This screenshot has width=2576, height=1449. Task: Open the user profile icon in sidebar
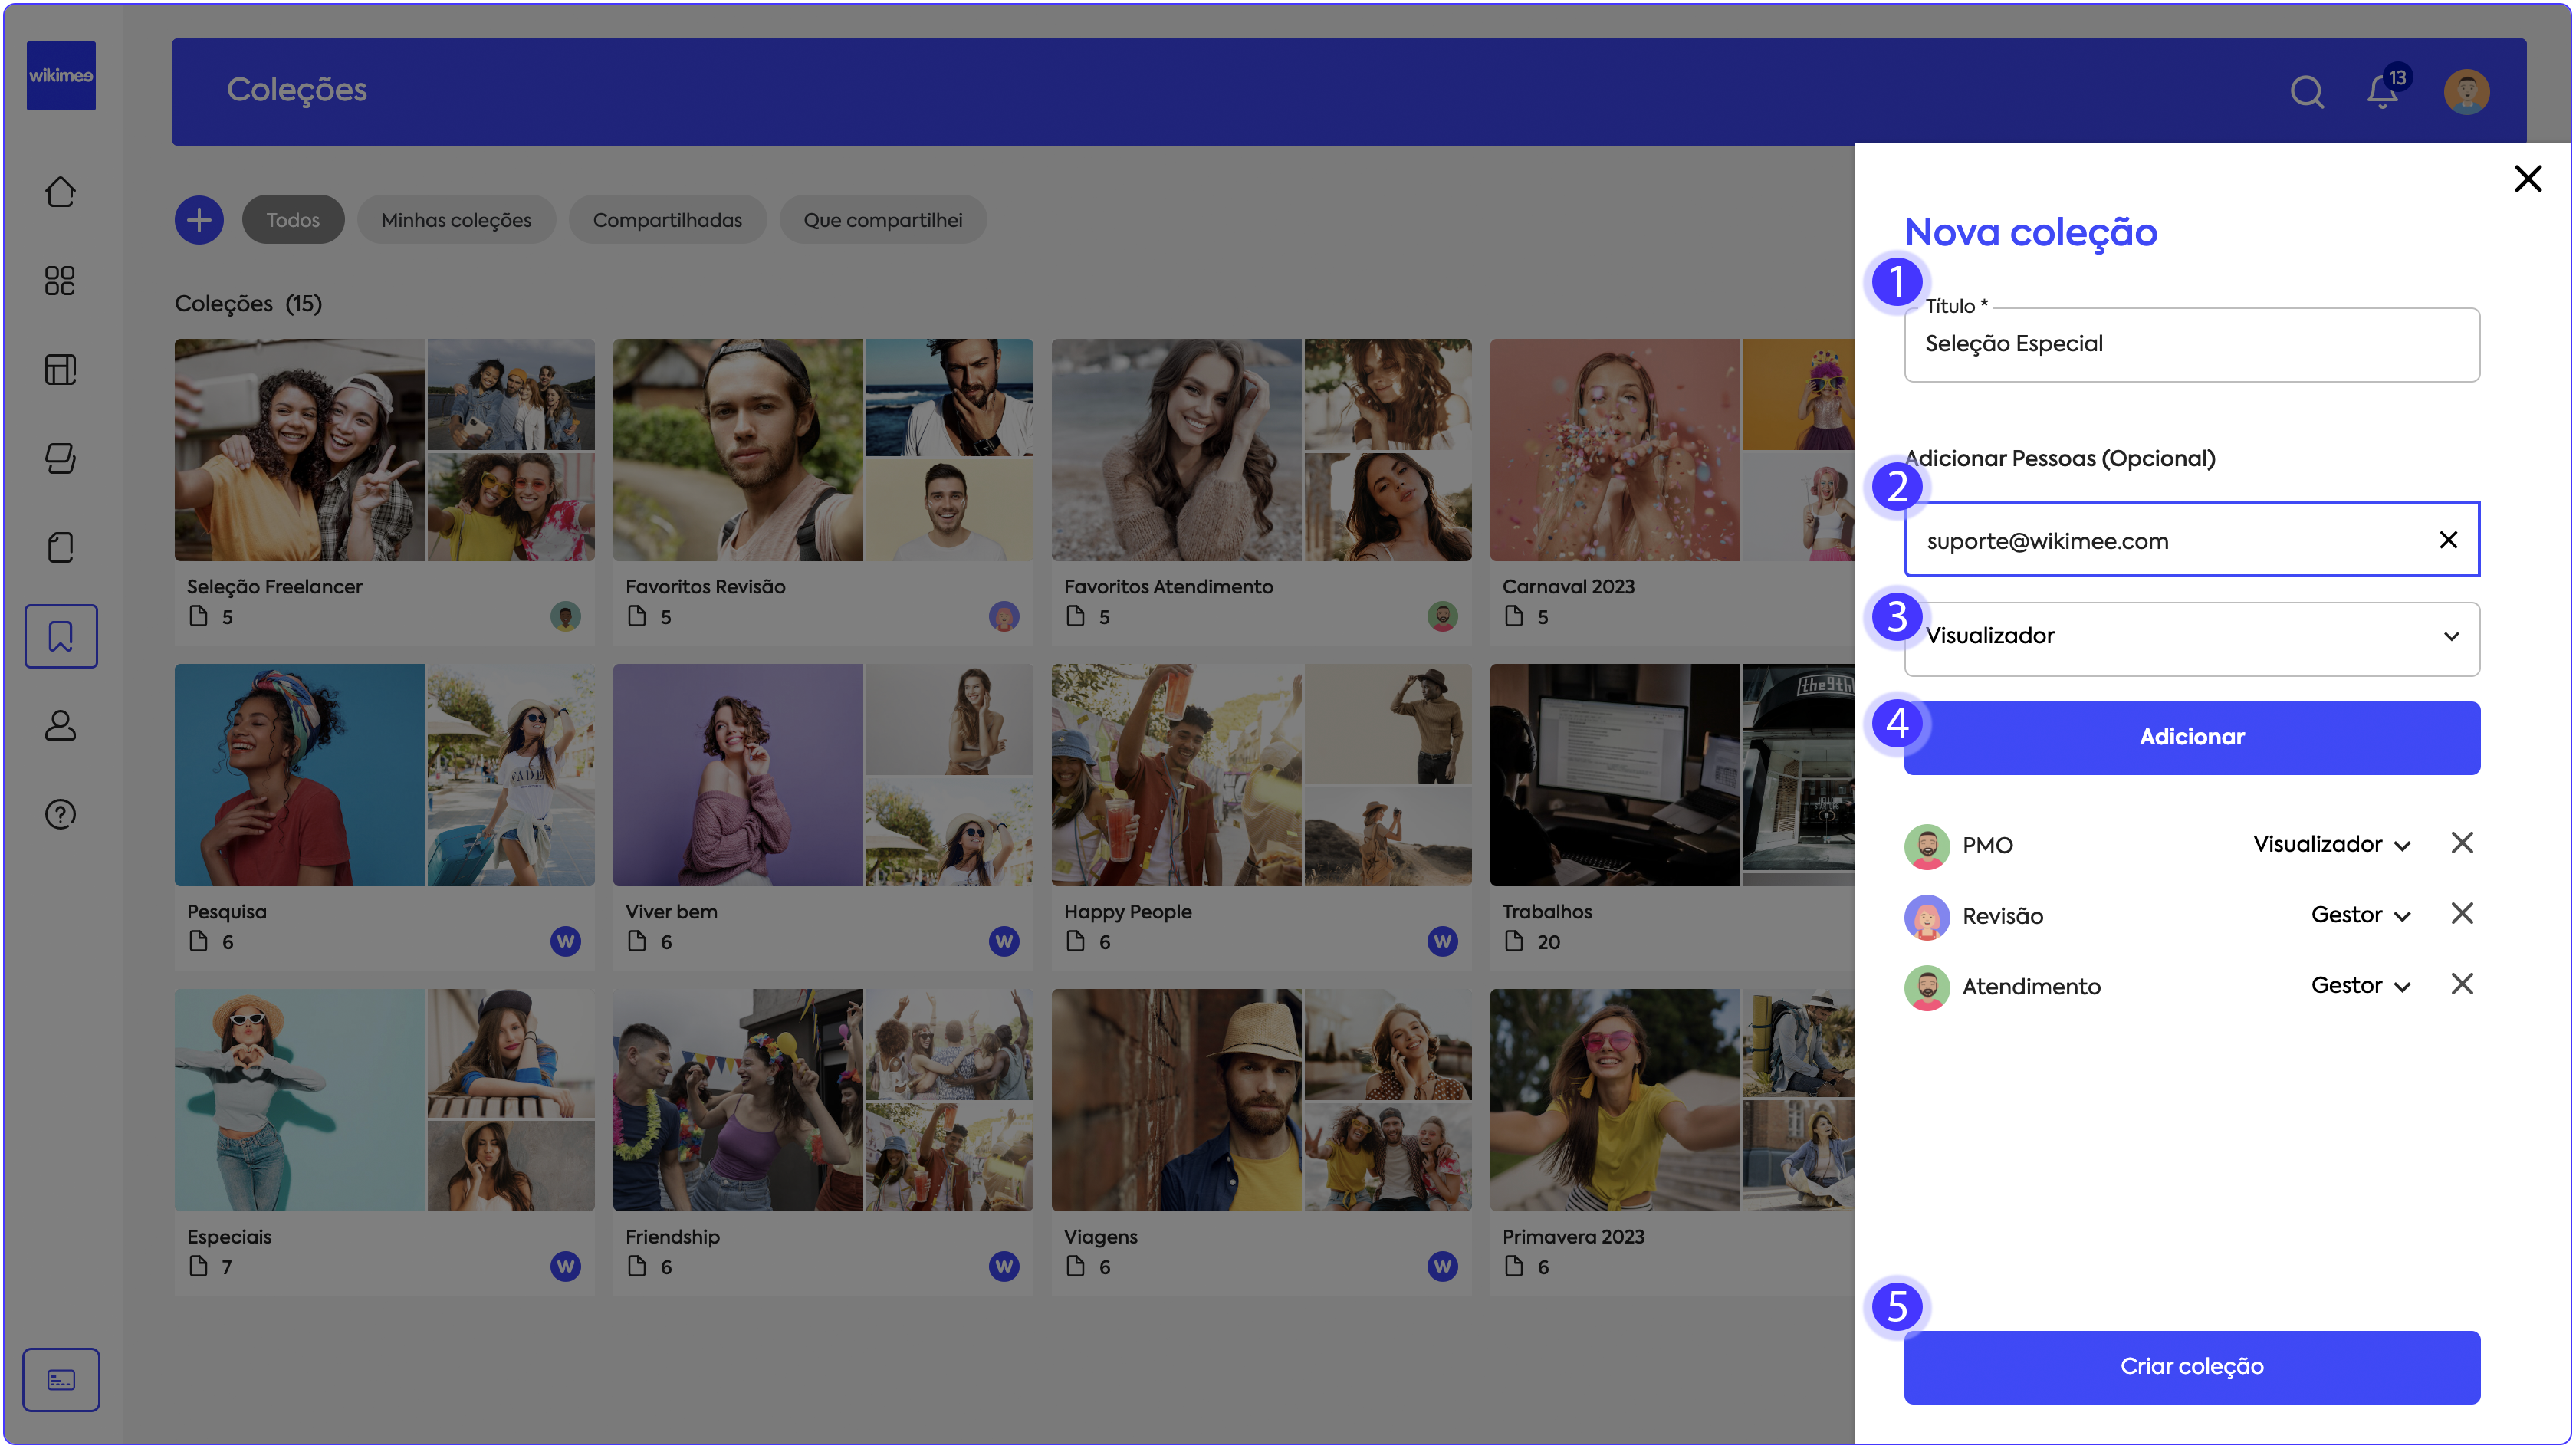[x=60, y=725]
